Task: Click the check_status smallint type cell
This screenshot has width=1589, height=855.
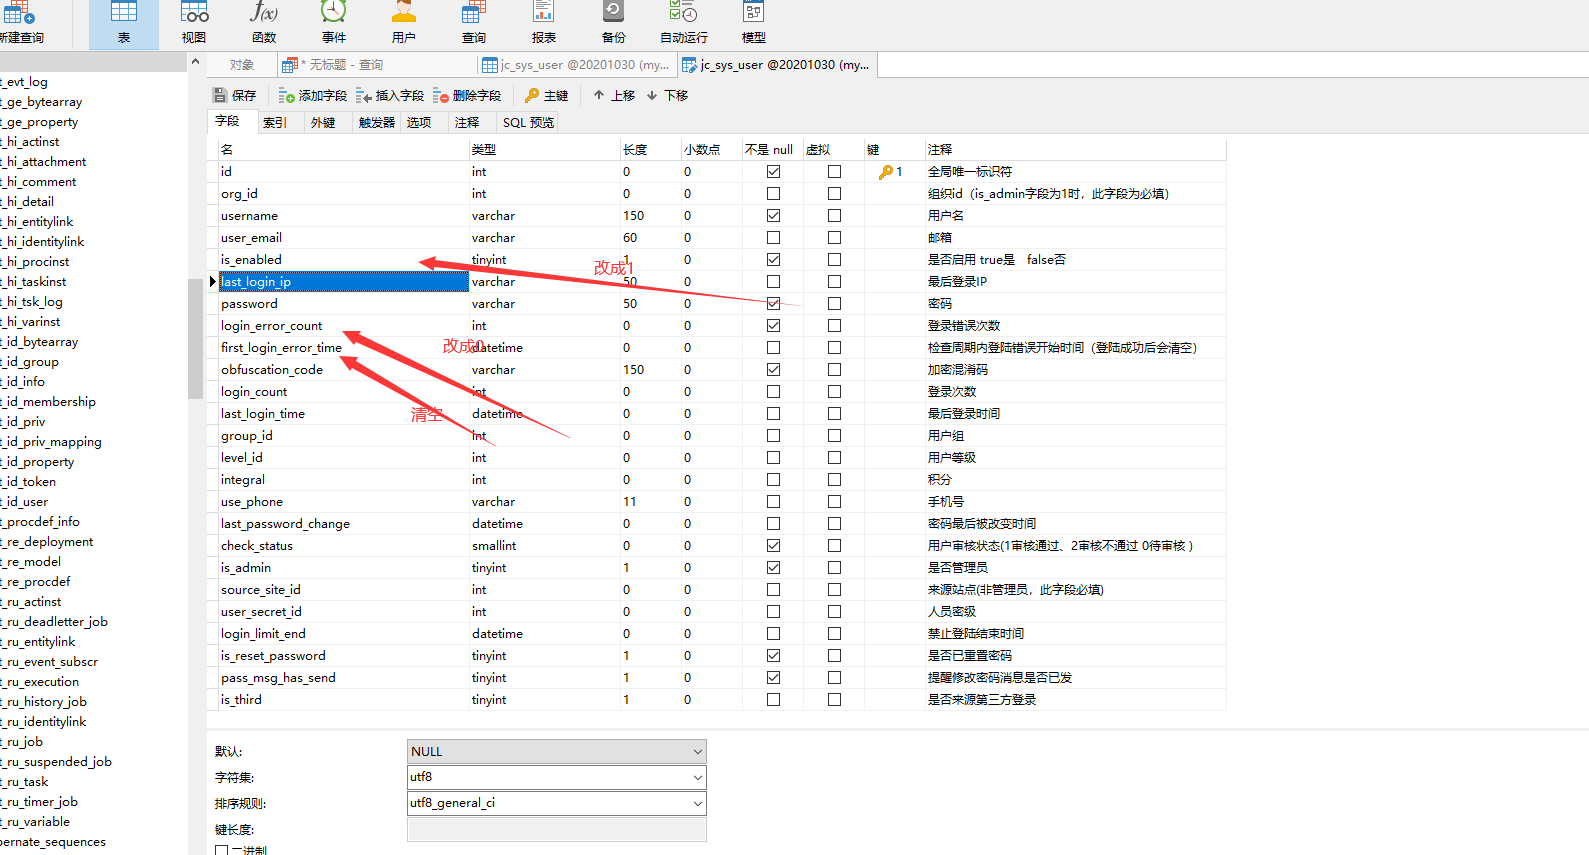Action: click(x=544, y=546)
